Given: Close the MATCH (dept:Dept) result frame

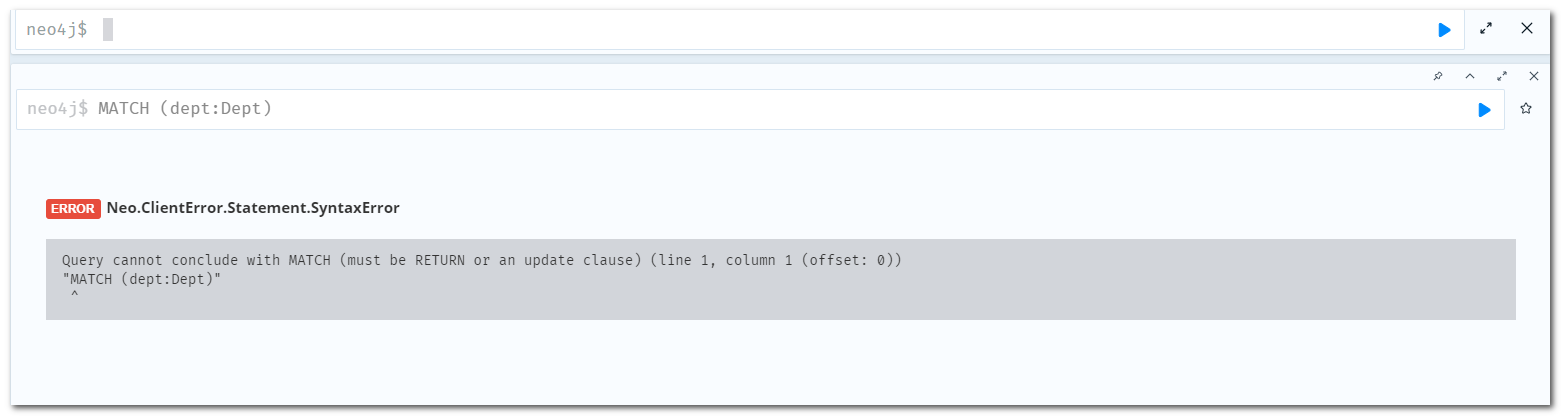Looking at the screenshot, I should (1534, 76).
